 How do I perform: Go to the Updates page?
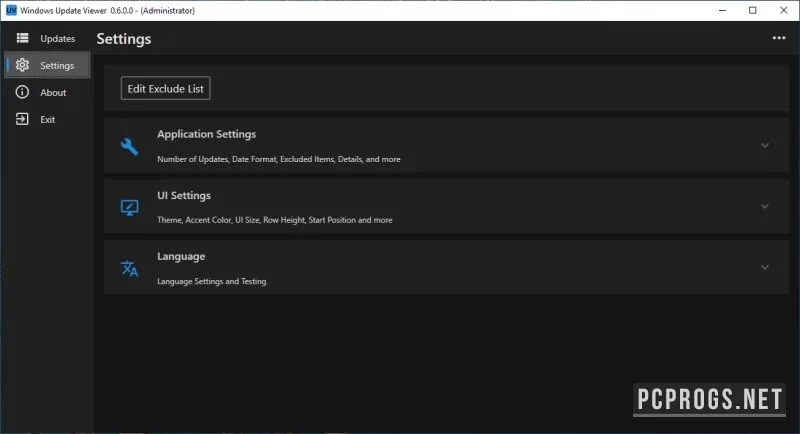pyautogui.click(x=47, y=38)
